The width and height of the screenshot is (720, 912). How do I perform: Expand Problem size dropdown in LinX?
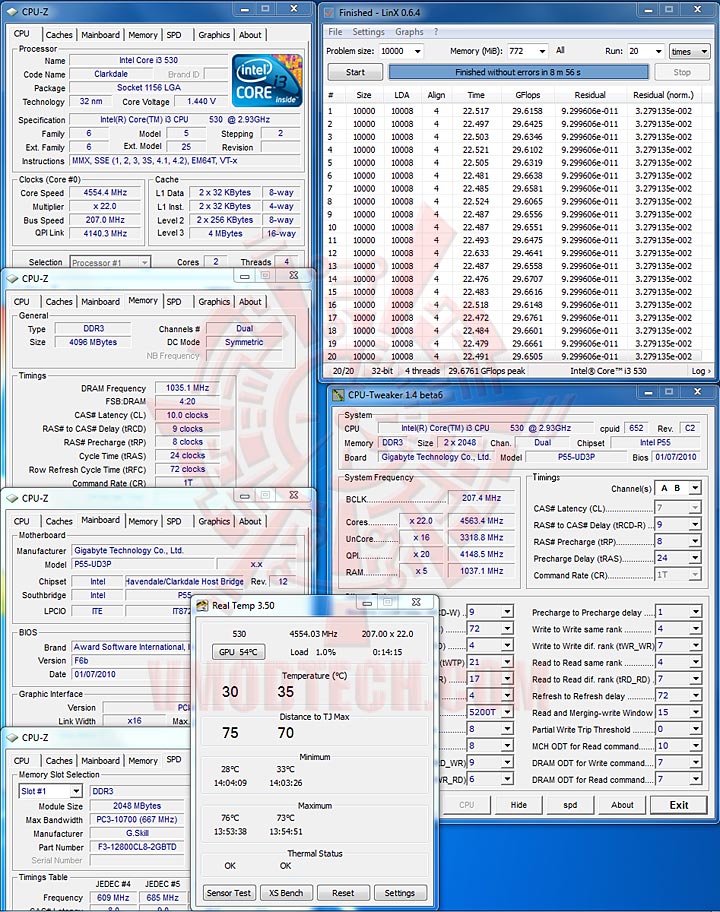417,51
